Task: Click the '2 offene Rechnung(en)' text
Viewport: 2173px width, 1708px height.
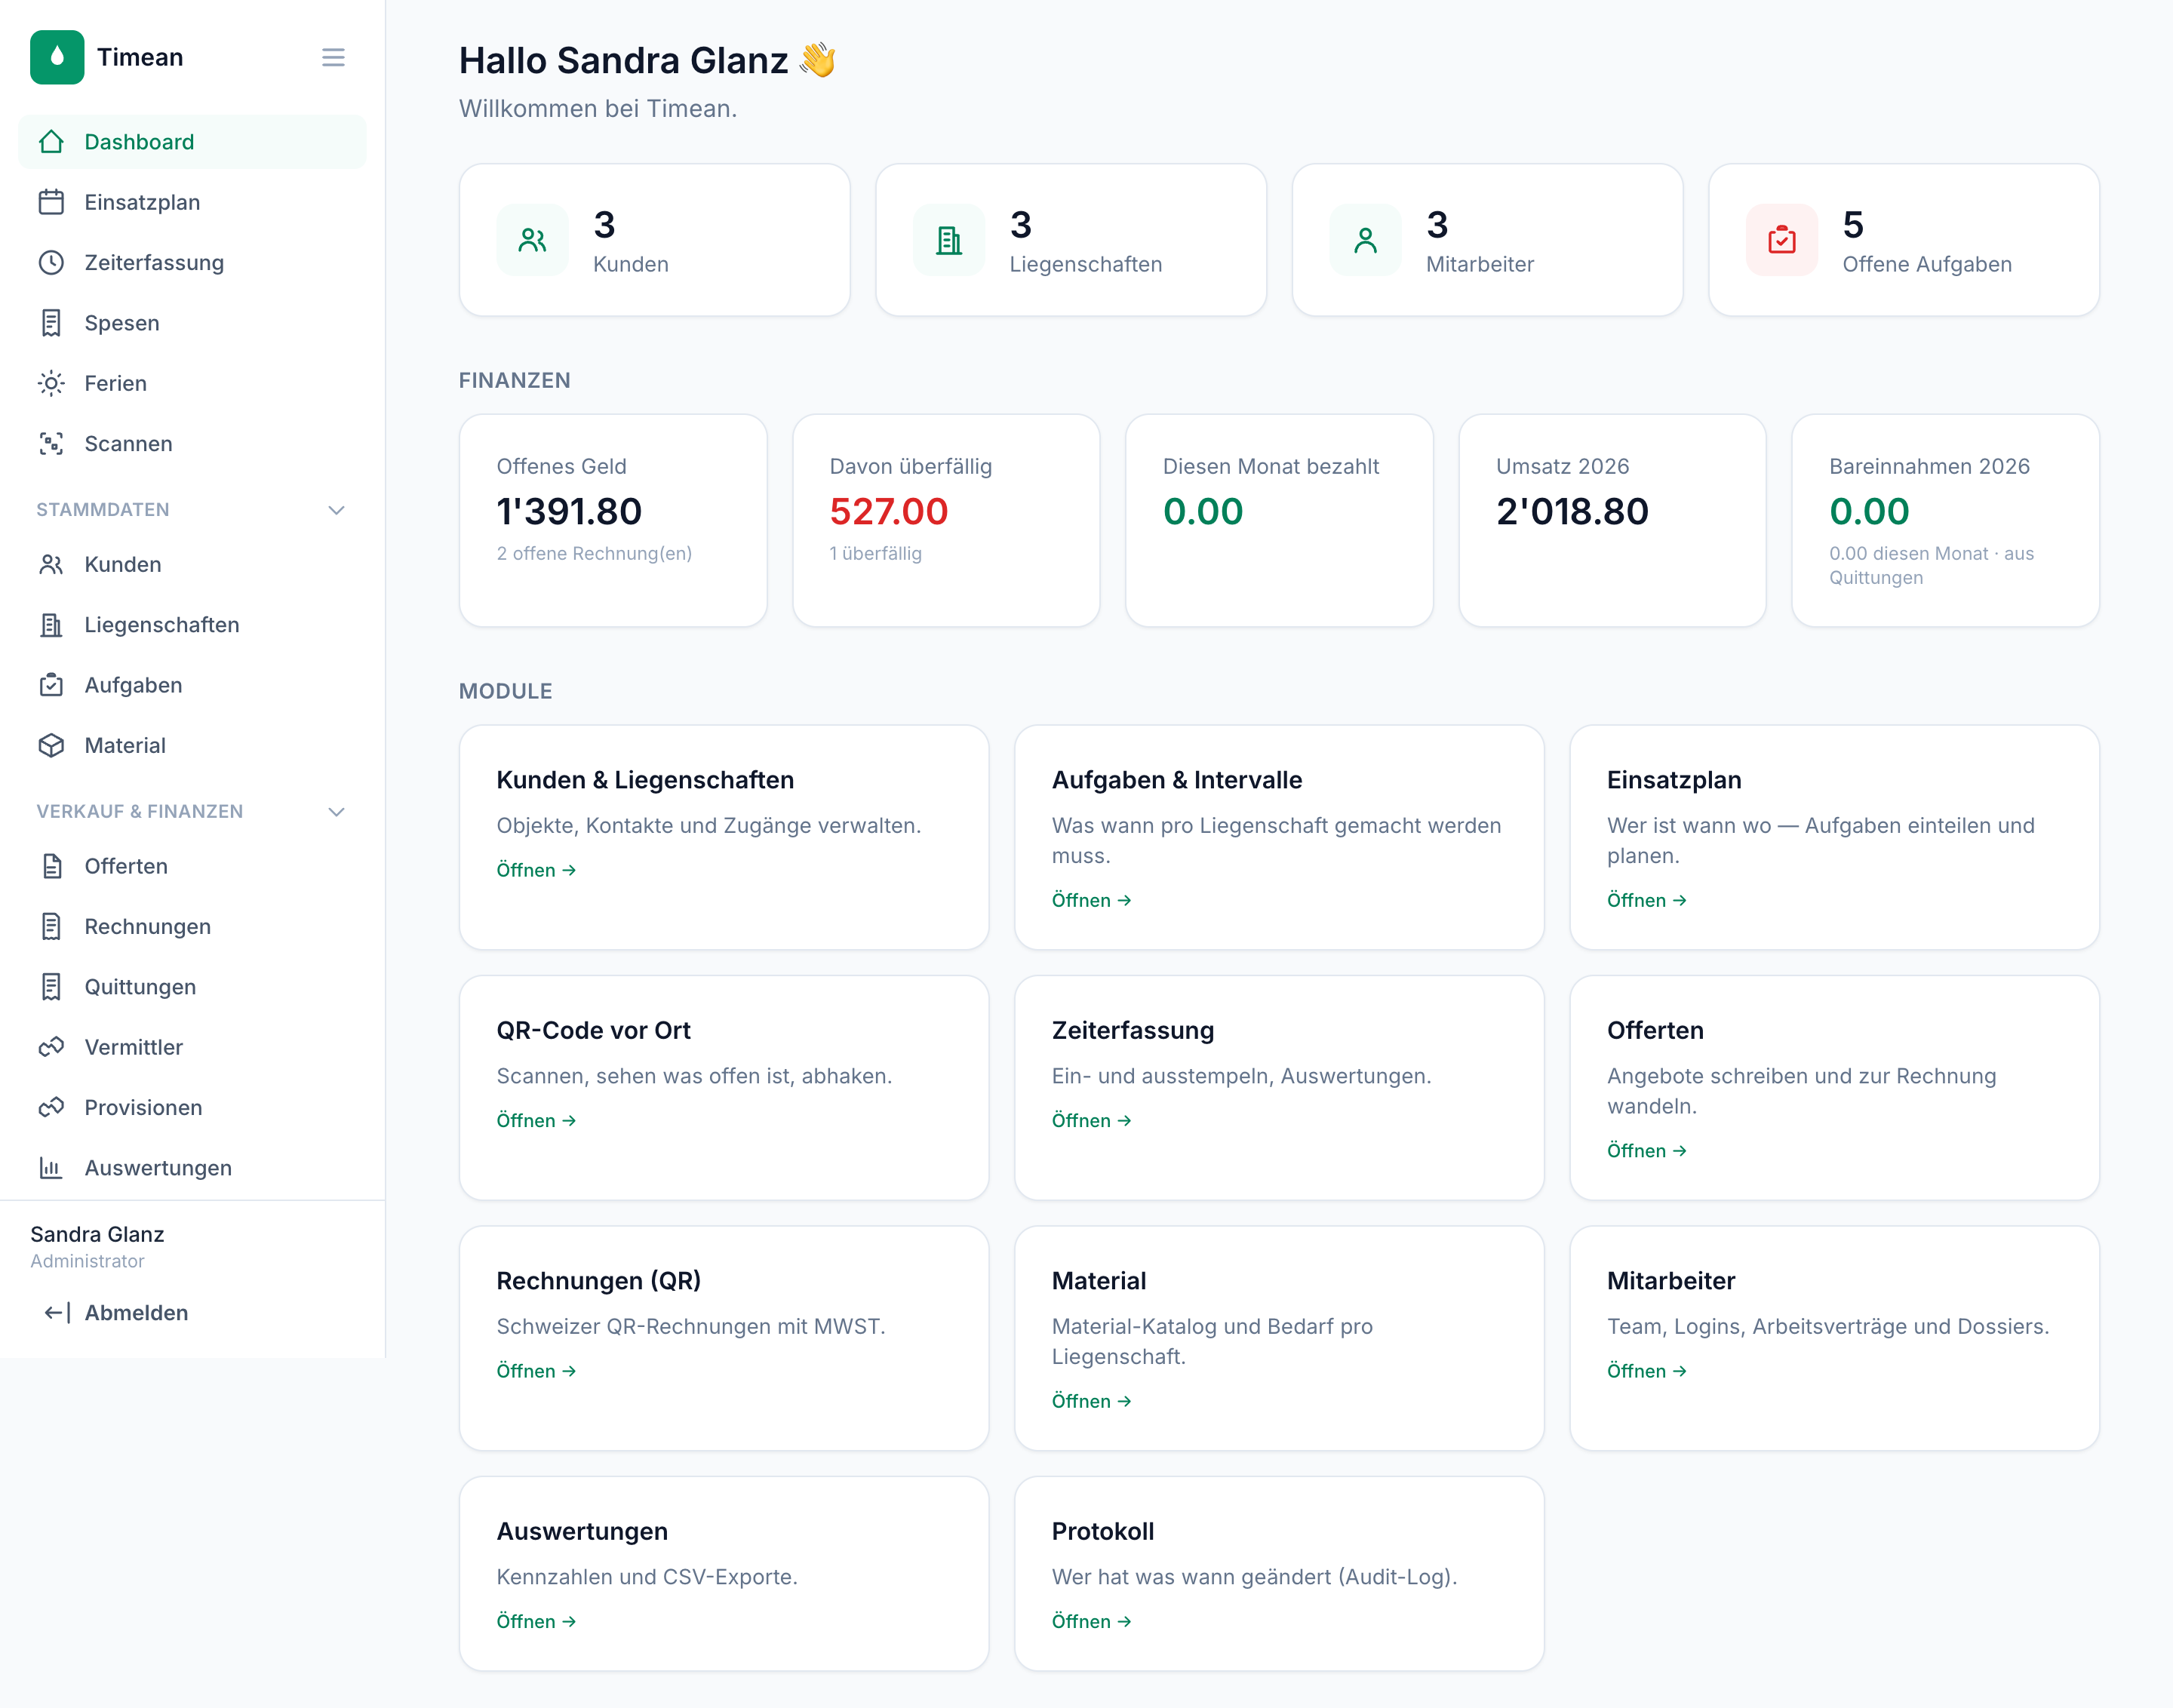Action: 594,553
